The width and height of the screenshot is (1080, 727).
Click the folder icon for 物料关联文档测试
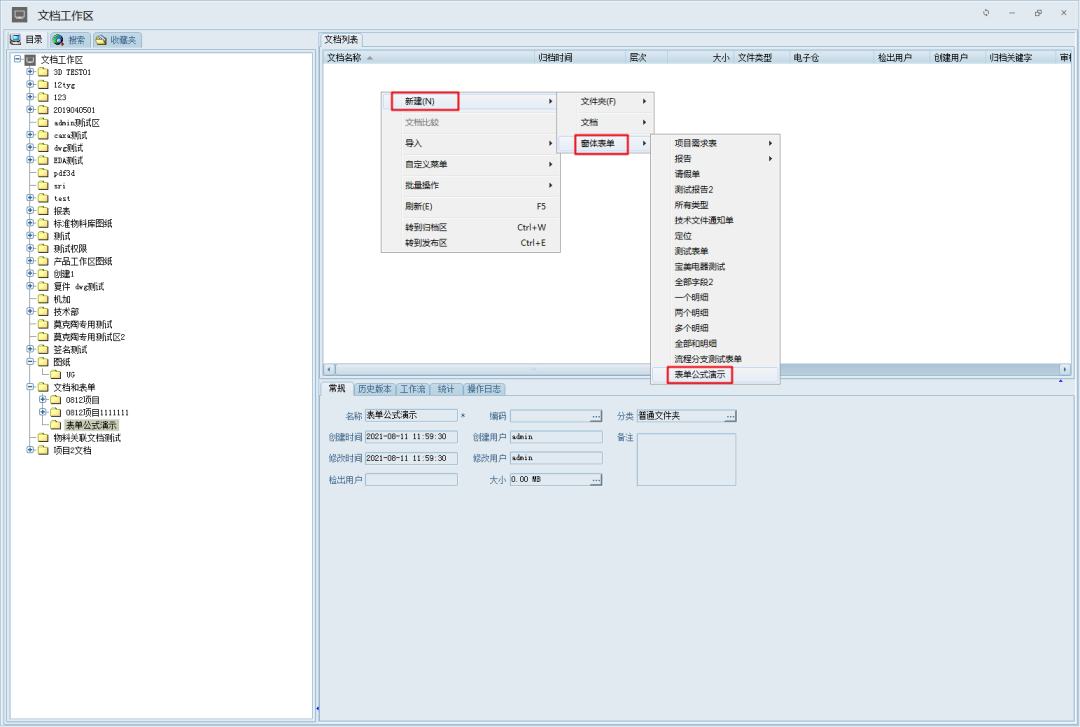43,438
